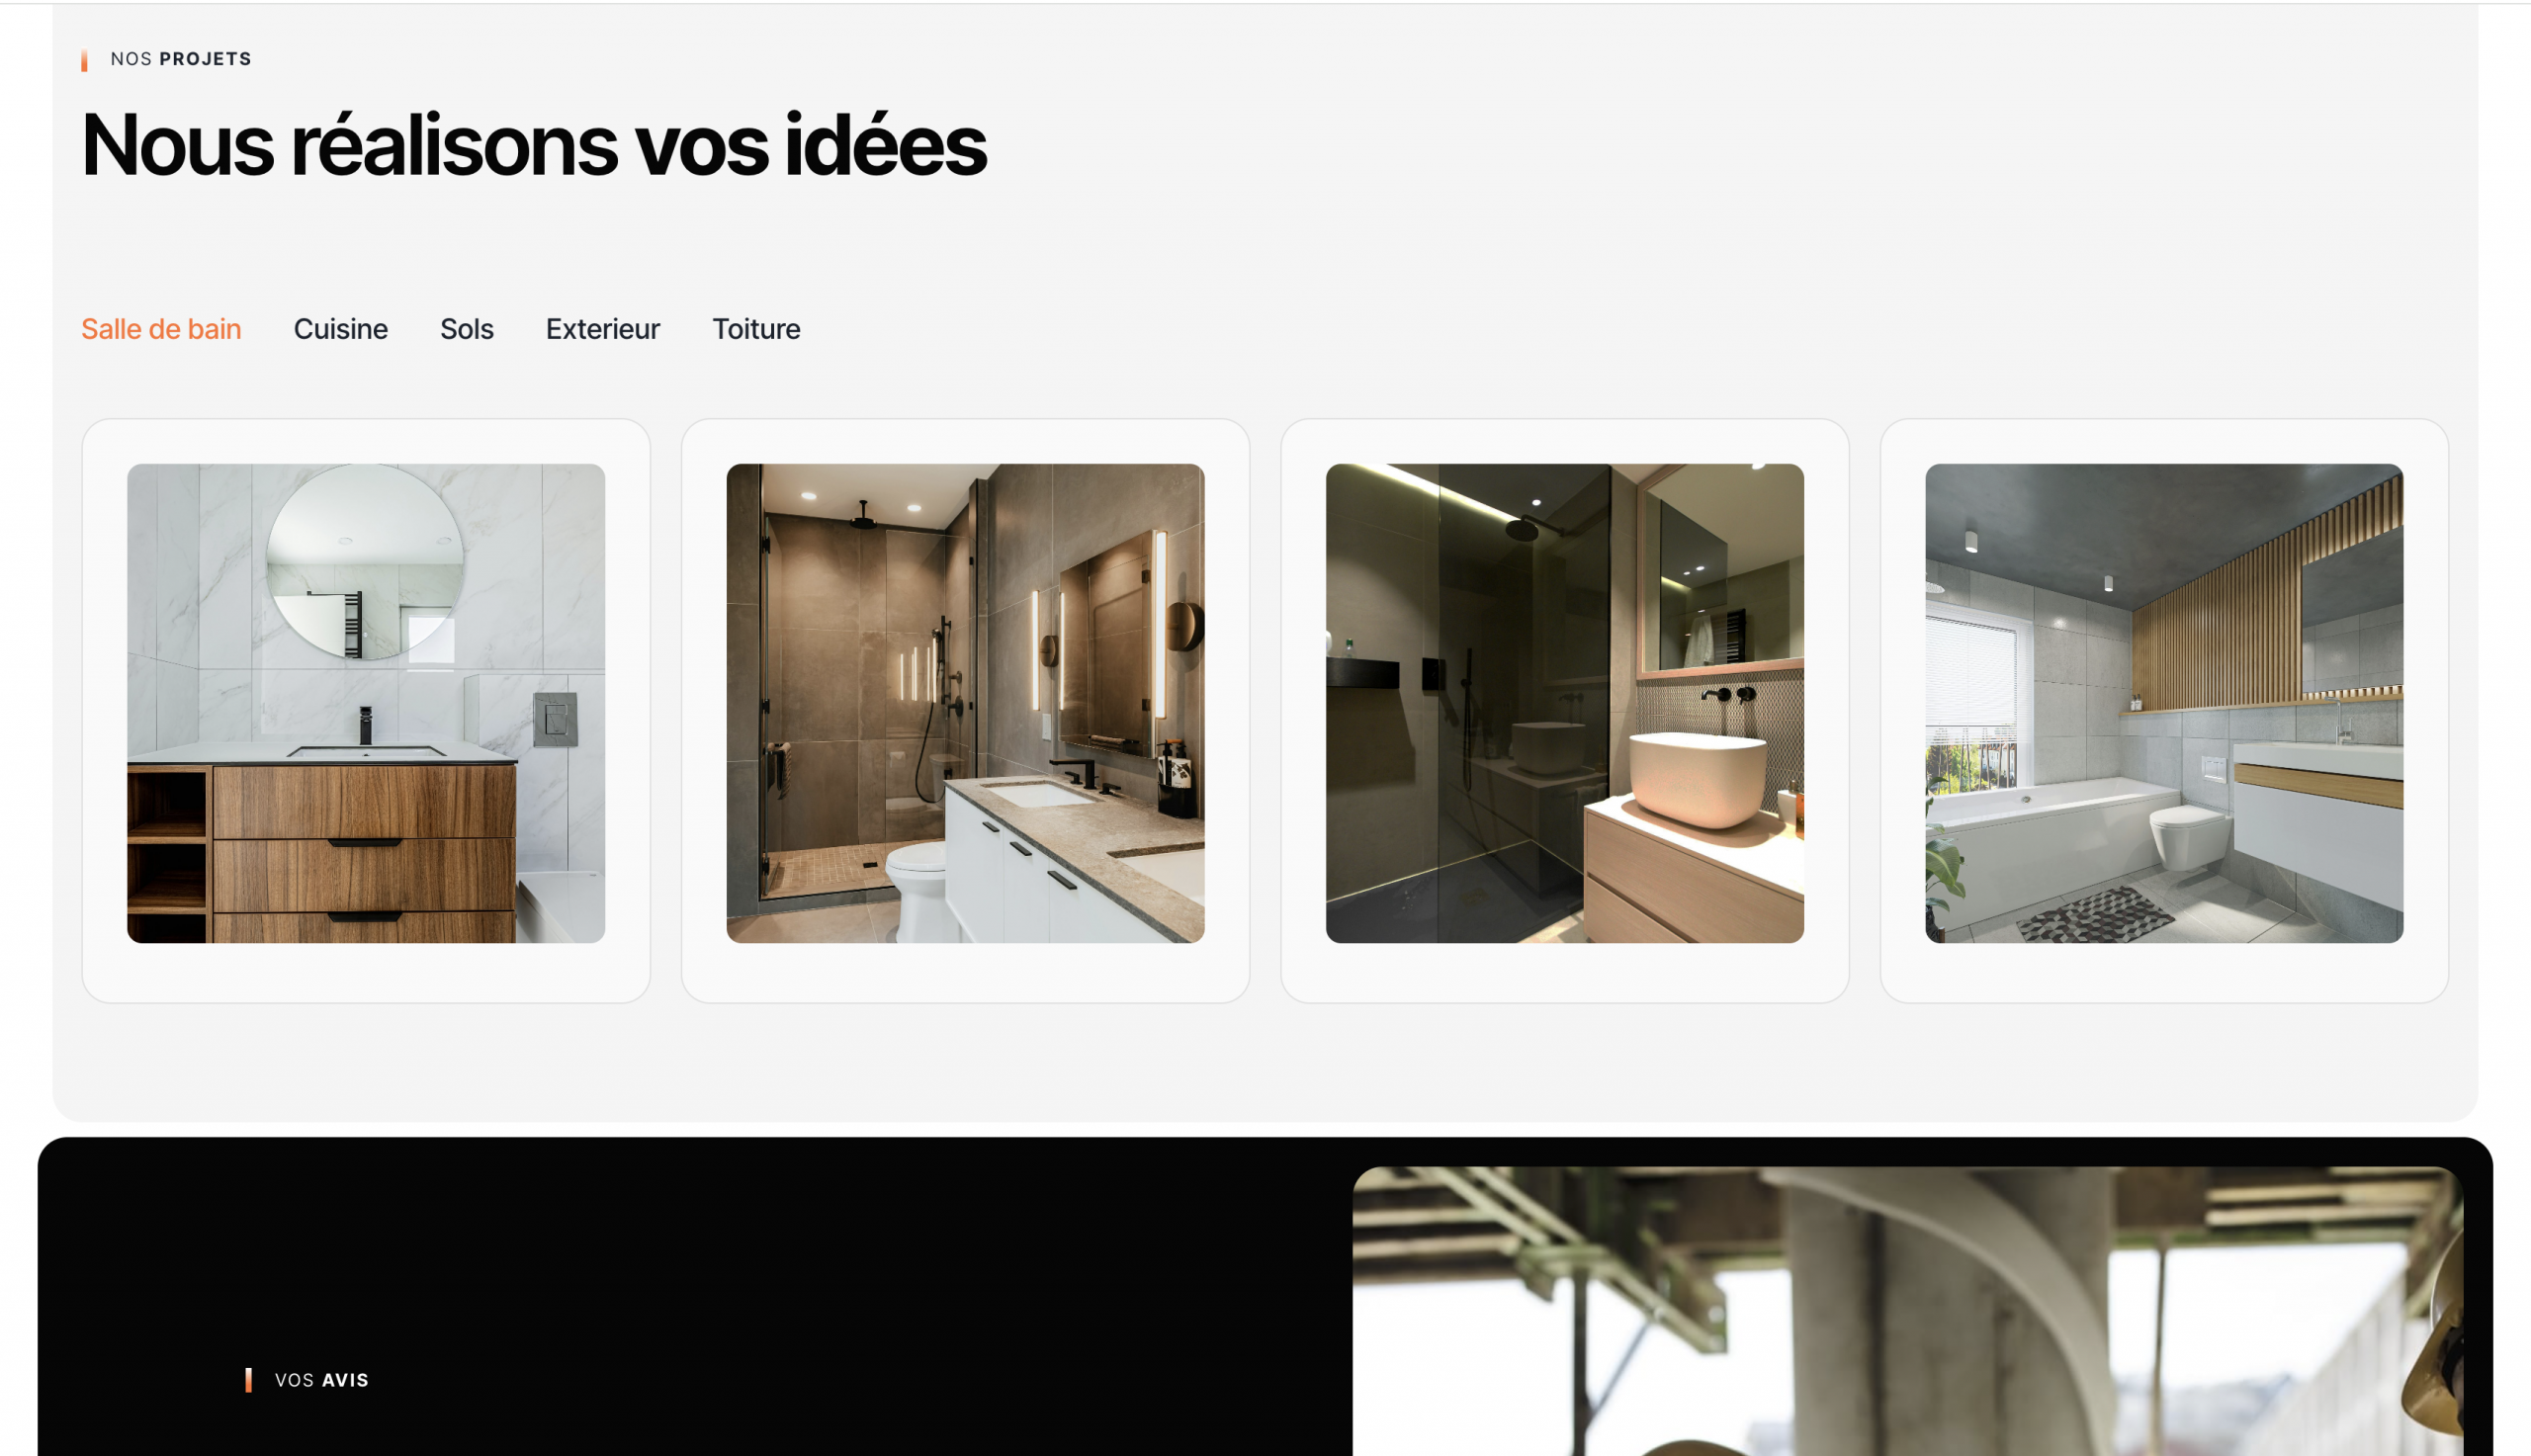Image resolution: width=2531 pixels, height=1456 pixels.
Task: Click the third project card border area
Action: pos(1565,973)
